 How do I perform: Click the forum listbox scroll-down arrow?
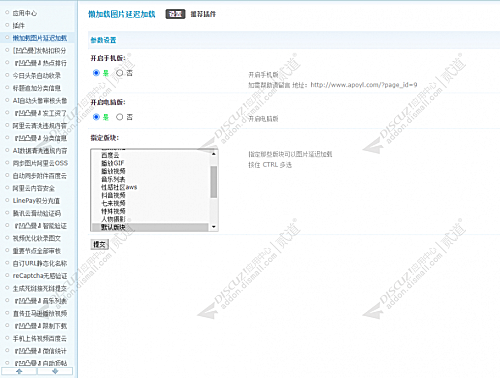point(214,227)
